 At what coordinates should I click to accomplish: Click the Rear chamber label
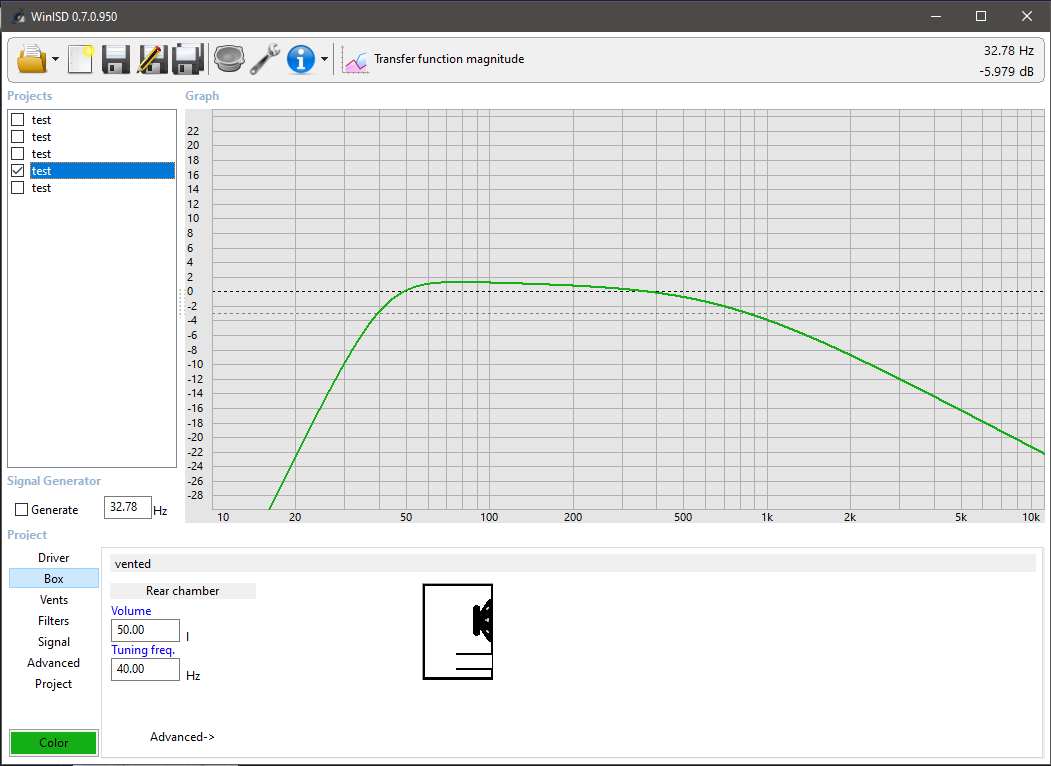[x=182, y=590]
